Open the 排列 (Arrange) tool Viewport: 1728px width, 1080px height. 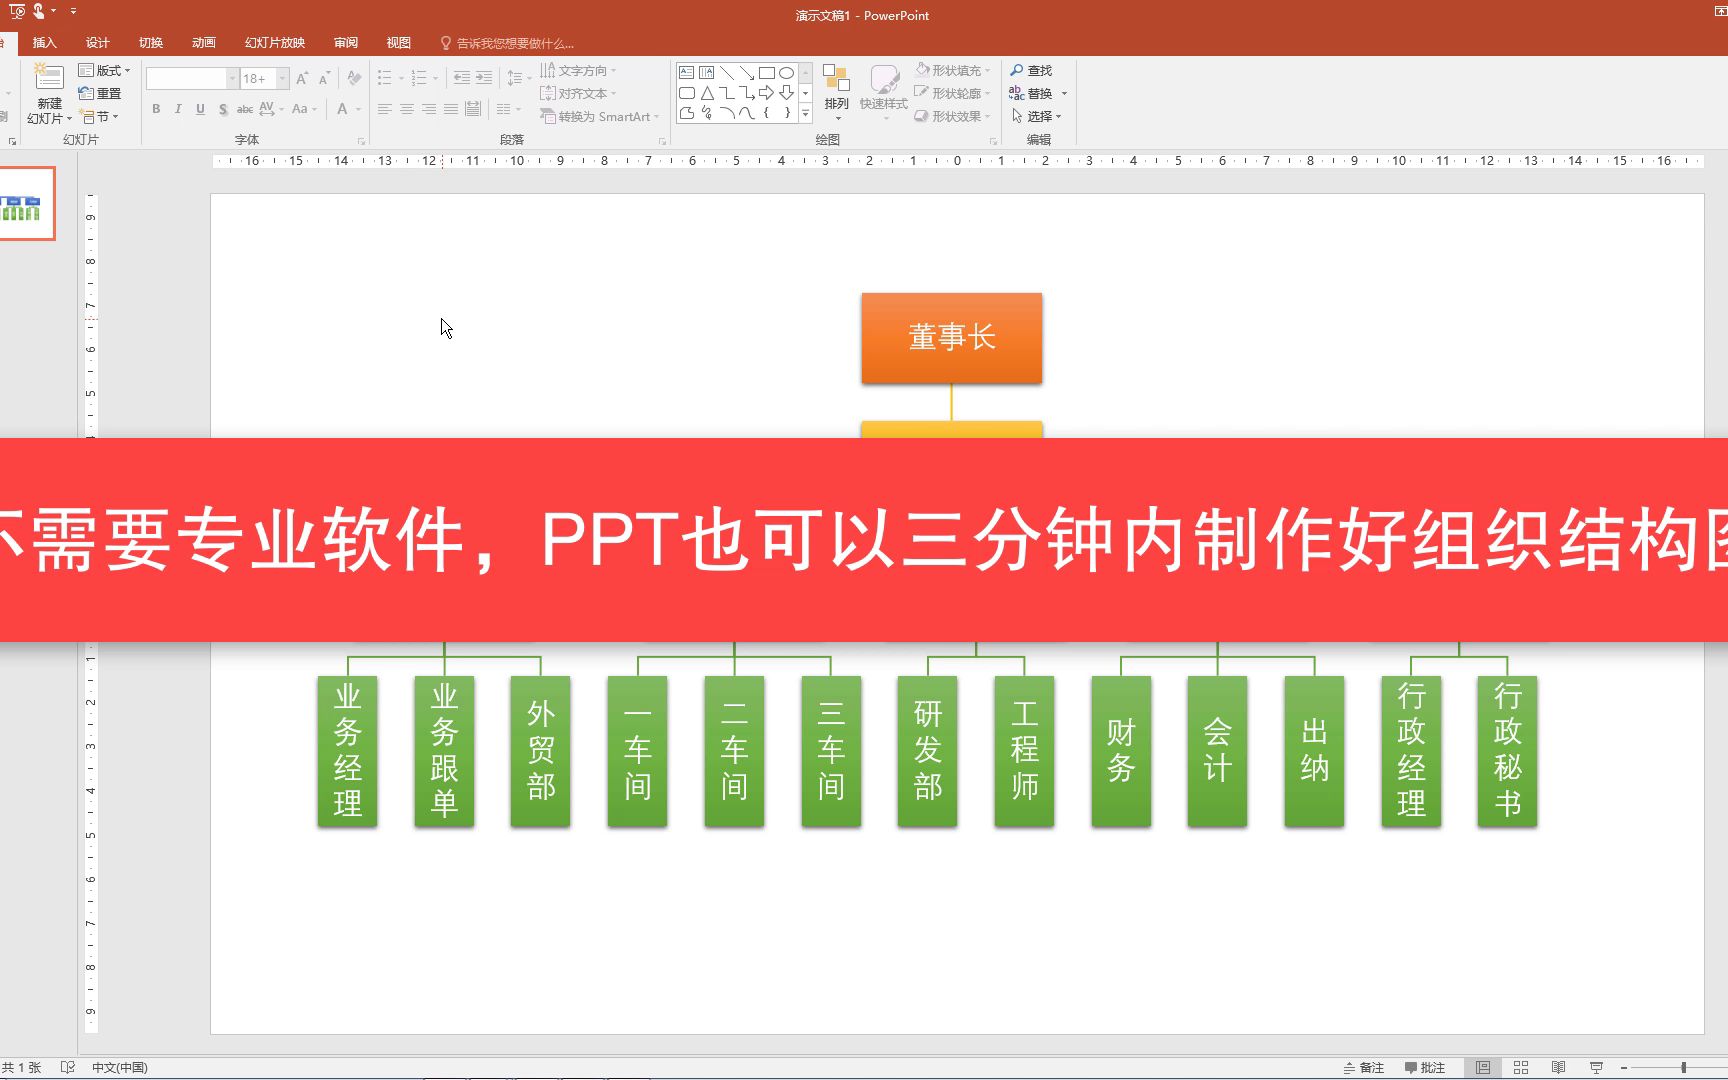coord(837,90)
